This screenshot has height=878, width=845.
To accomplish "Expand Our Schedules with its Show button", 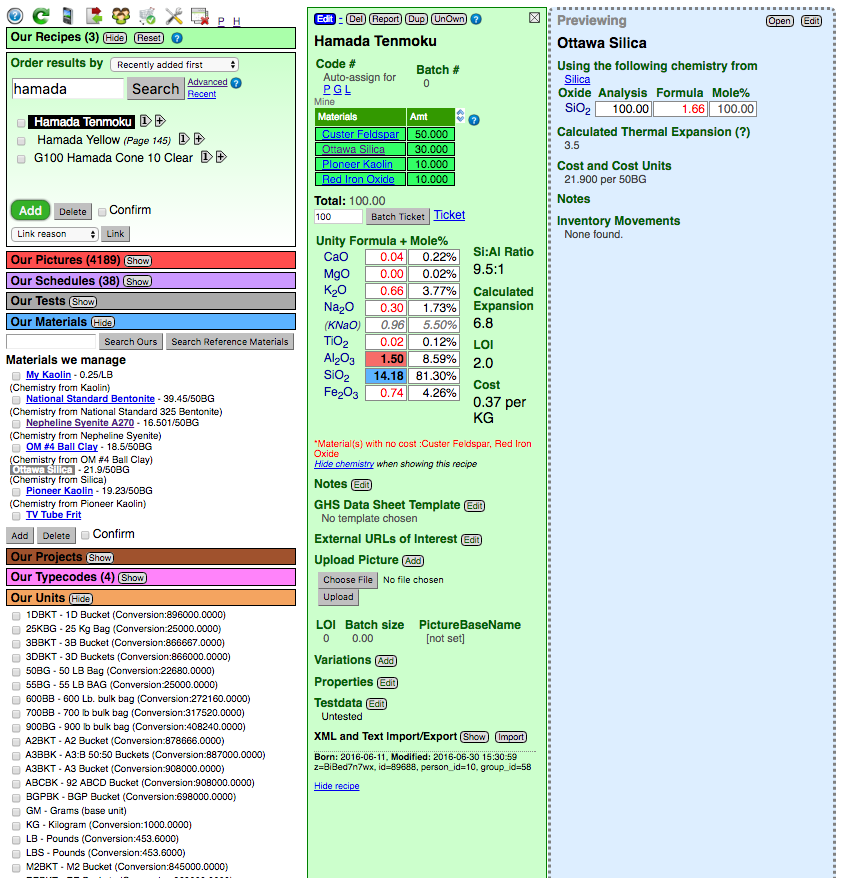I will (138, 281).
